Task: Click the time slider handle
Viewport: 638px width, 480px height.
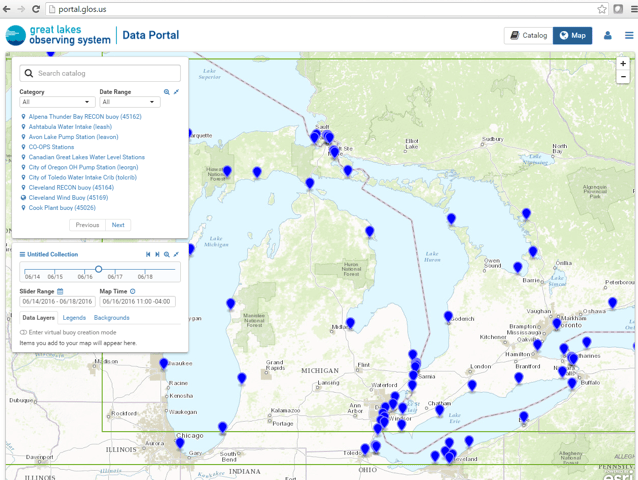Action: [98, 269]
